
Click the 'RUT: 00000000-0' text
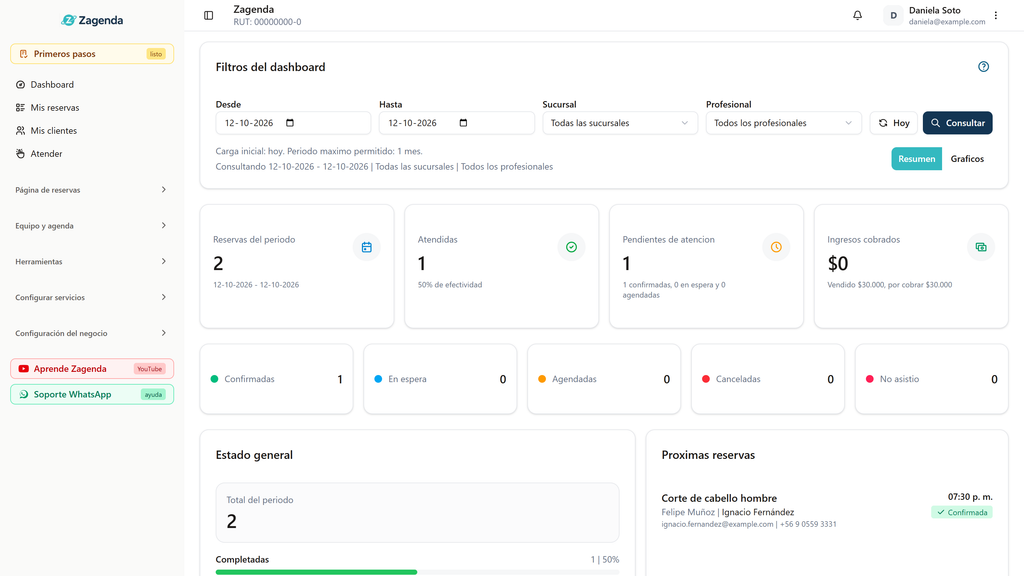pyautogui.click(x=267, y=22)
